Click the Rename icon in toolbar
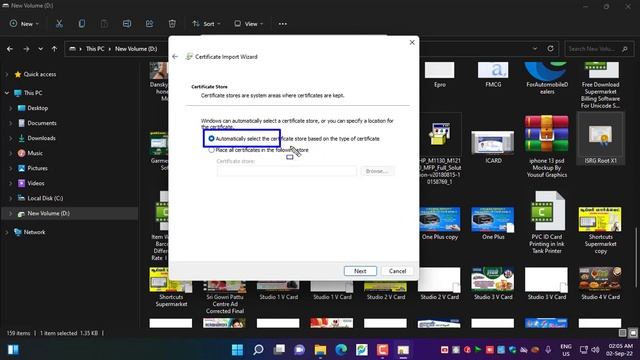640x360 pixels. coord(127,24)
